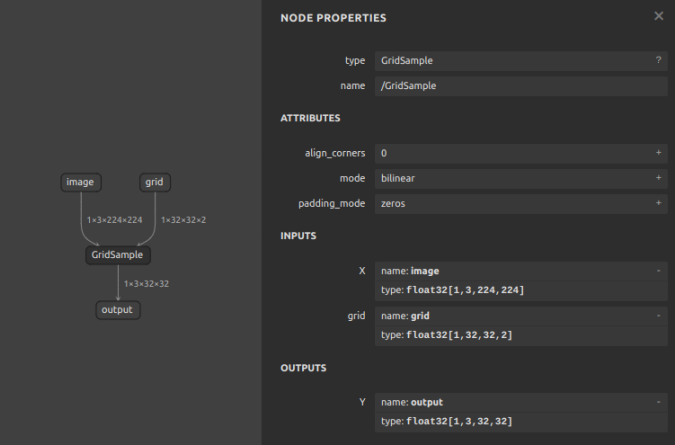Screen dimensions: 675x445
Task: Close the Node Properties panel
Action: (x=659, y=16)
